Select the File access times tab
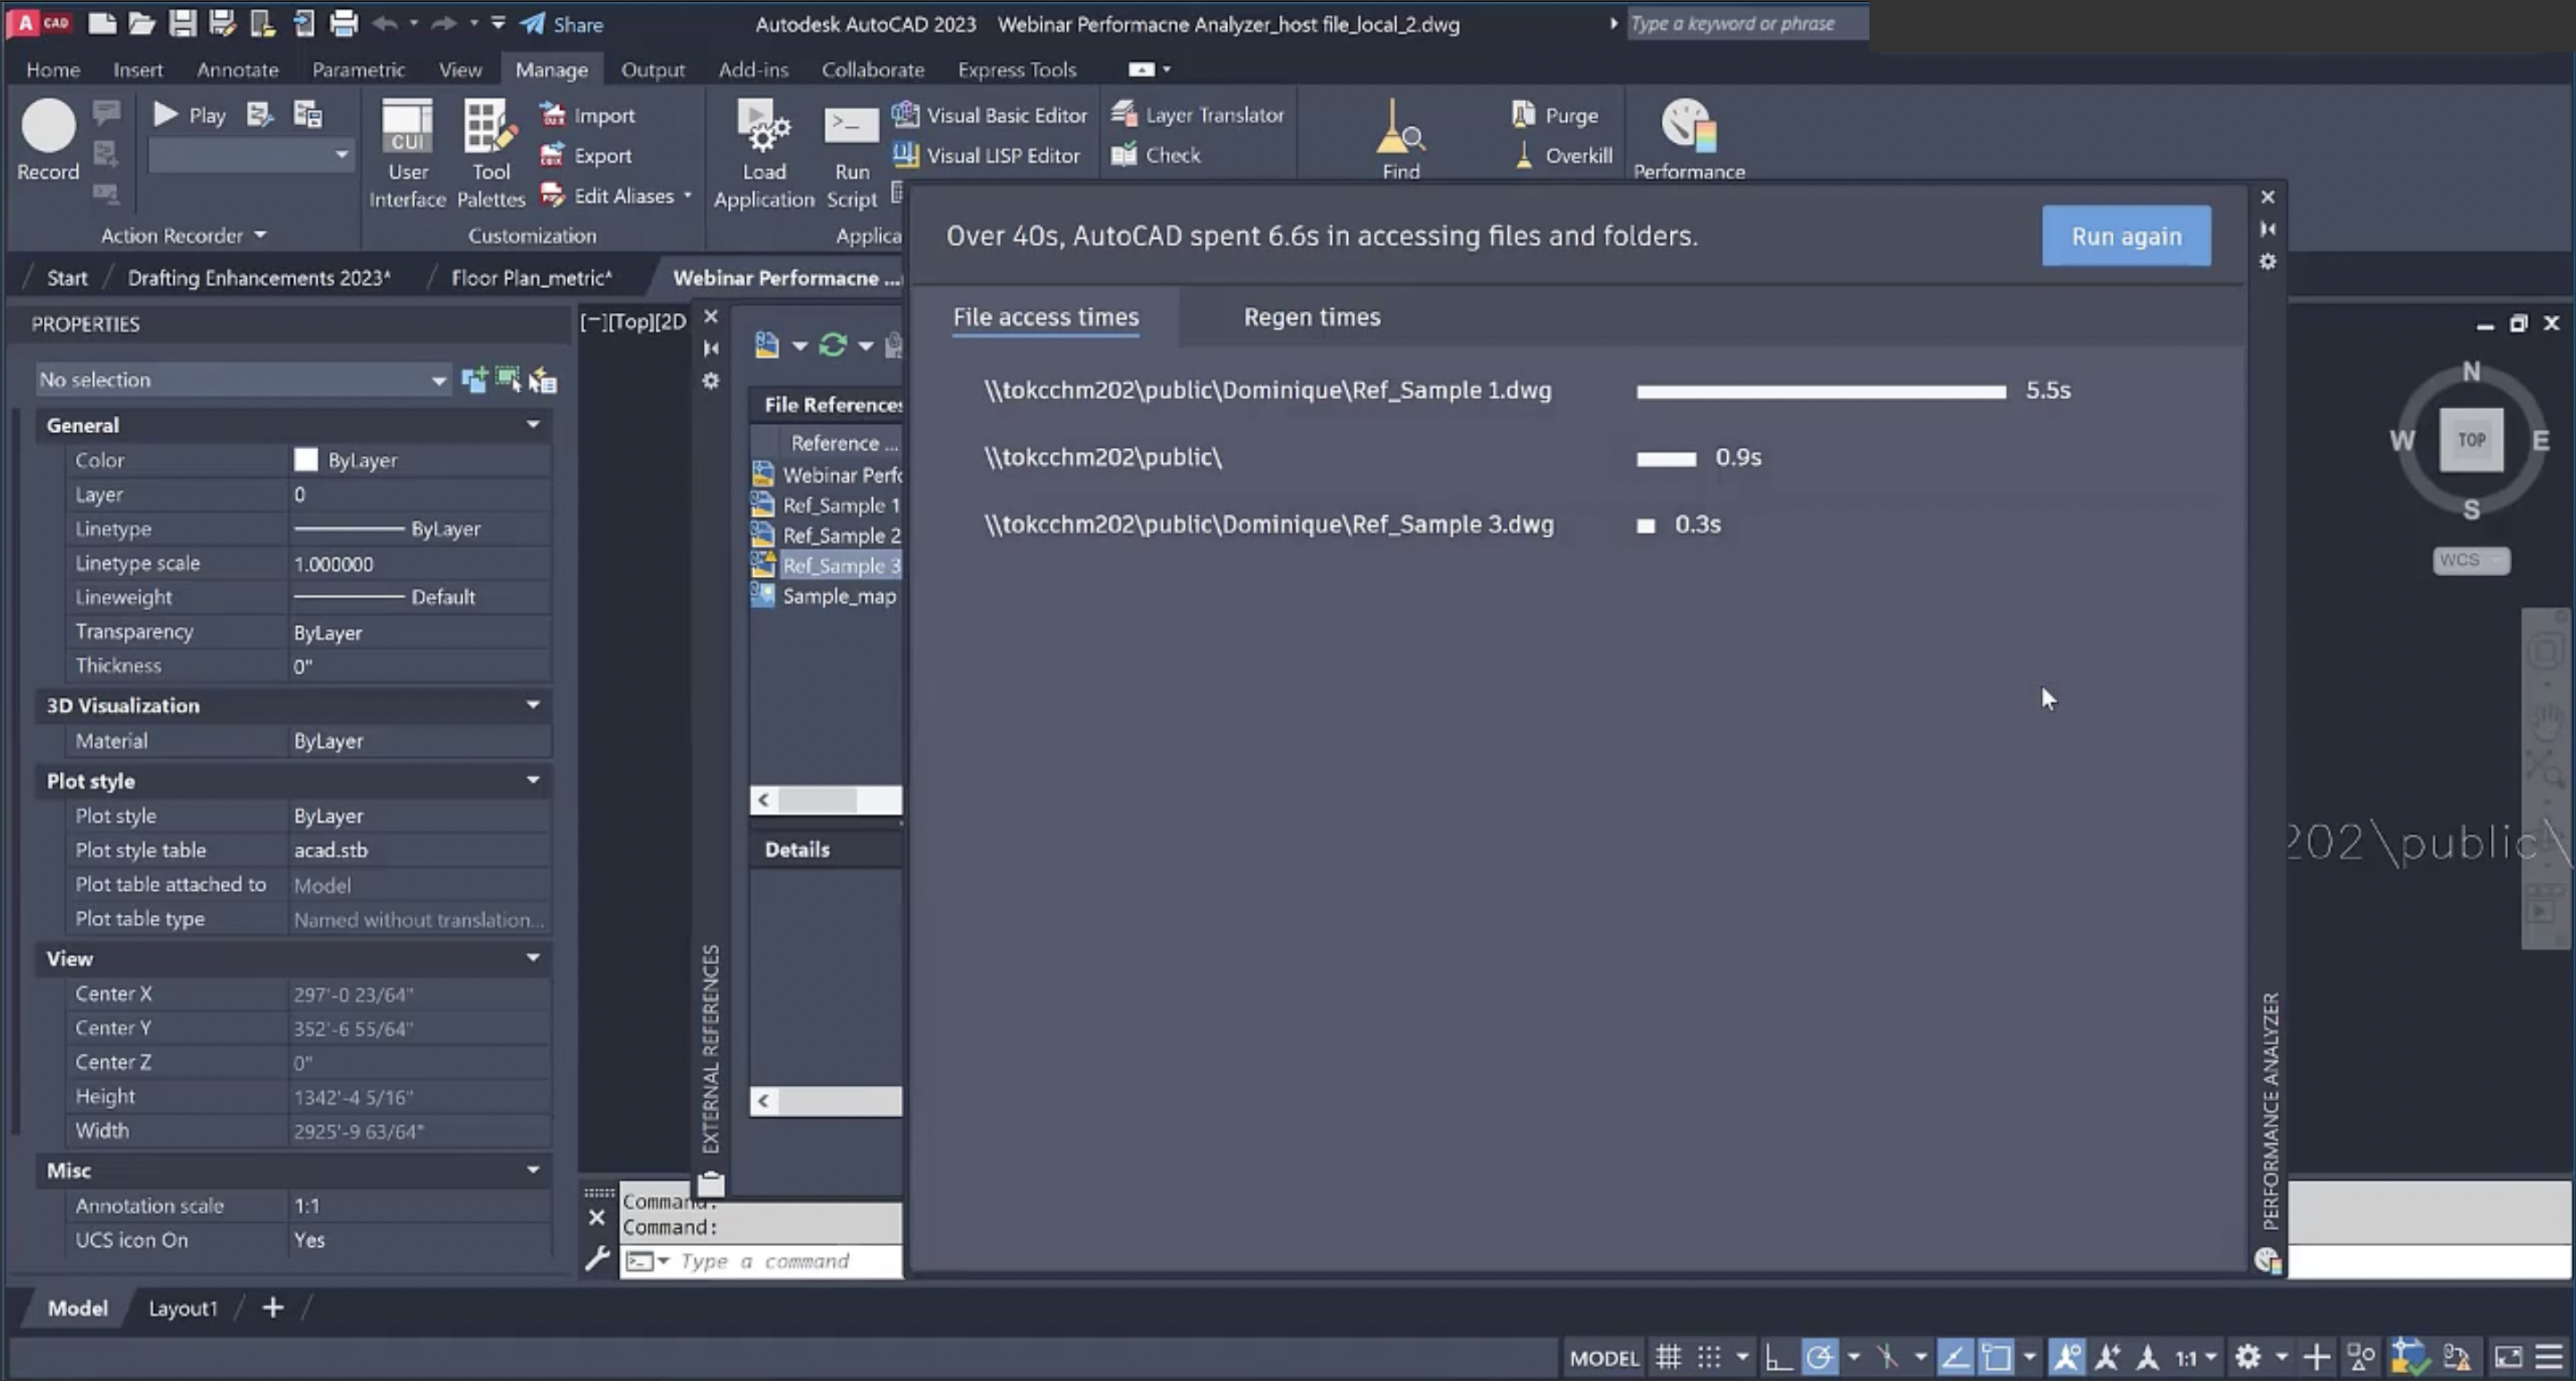Image resolution: width=2576 pixels, height=1381 pixels. 1045,317
